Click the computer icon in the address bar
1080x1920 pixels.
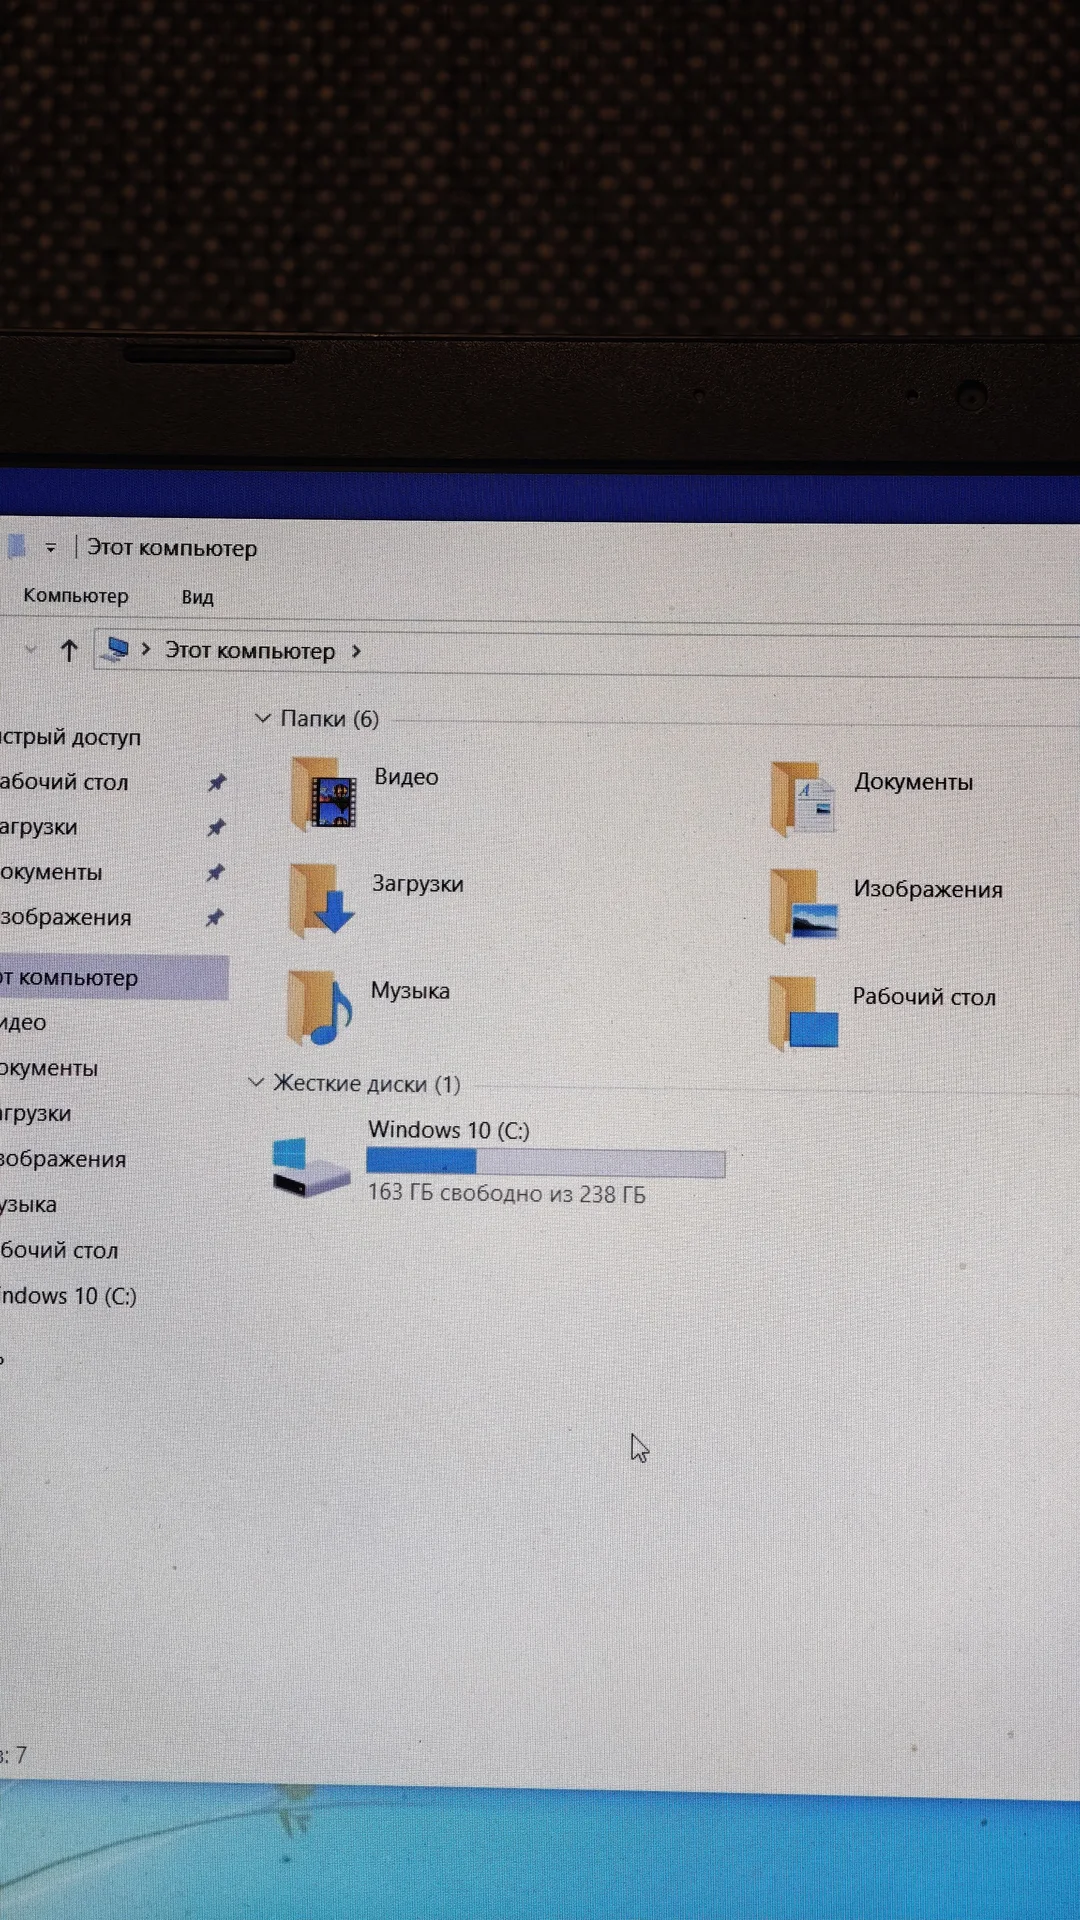[117, 649]
